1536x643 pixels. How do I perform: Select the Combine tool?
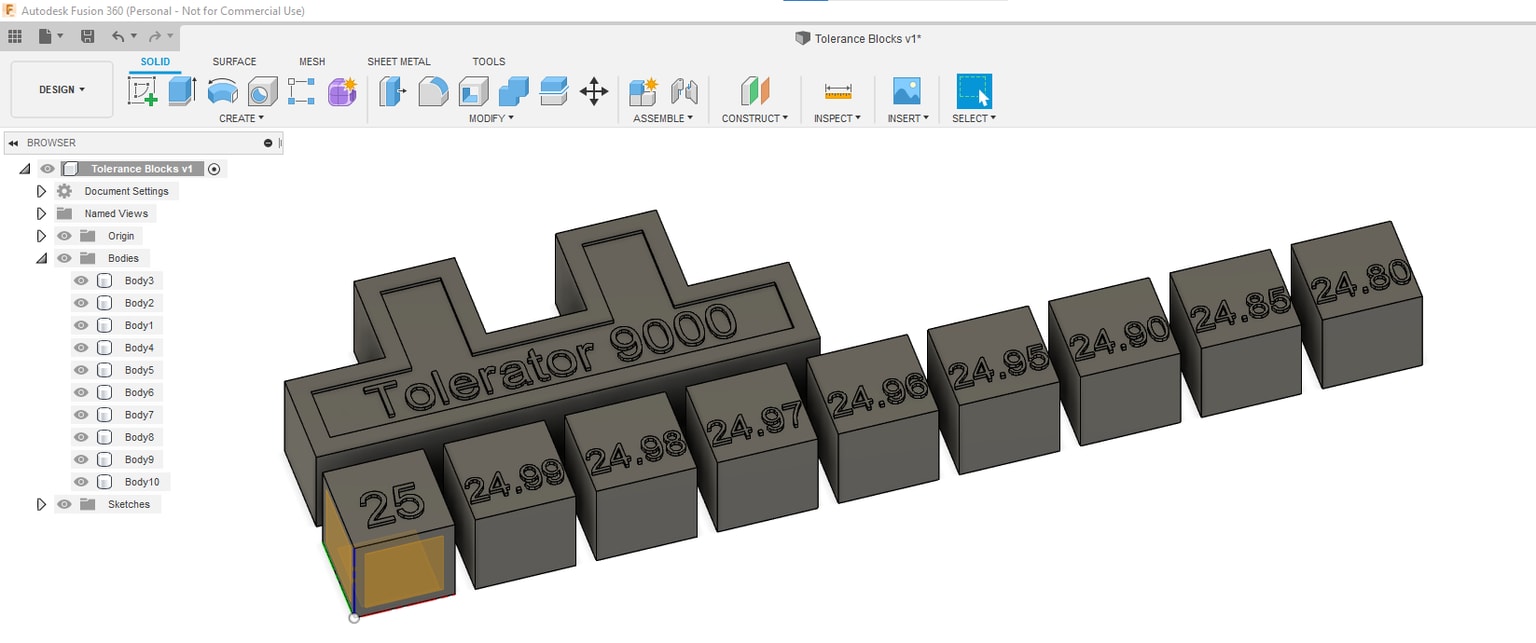click(x=513, y=92)
